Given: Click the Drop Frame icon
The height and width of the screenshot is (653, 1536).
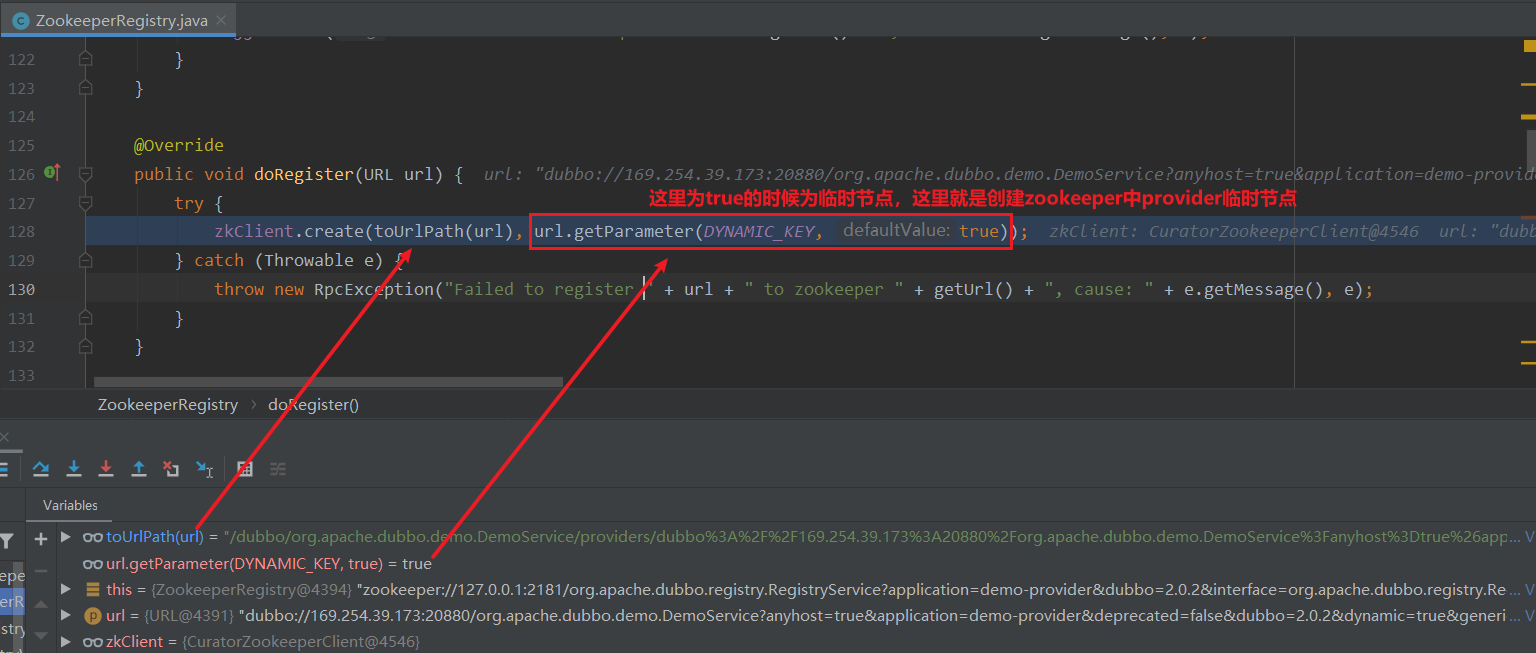Looking at the screenshot, I should click(x=171, y=468).
